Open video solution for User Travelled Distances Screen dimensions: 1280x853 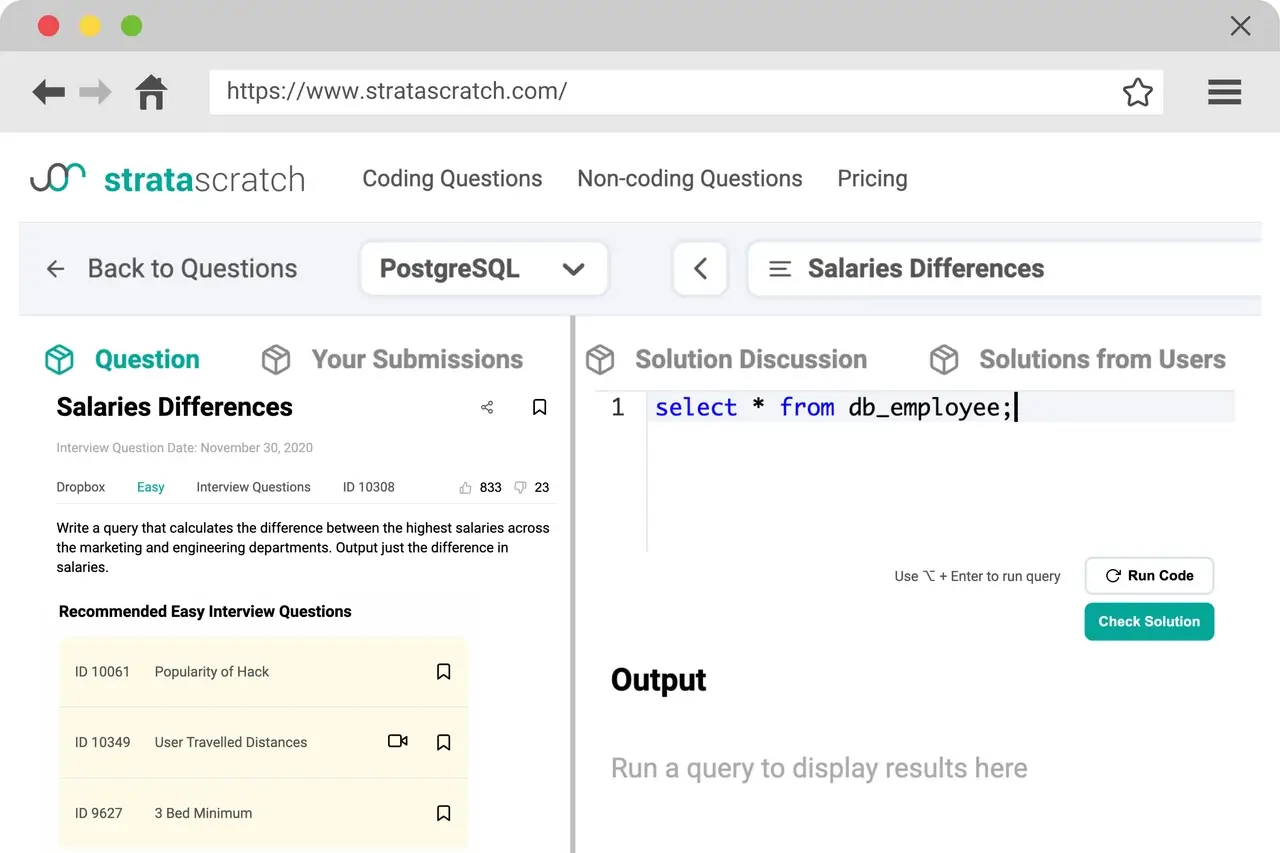(397, 741)
